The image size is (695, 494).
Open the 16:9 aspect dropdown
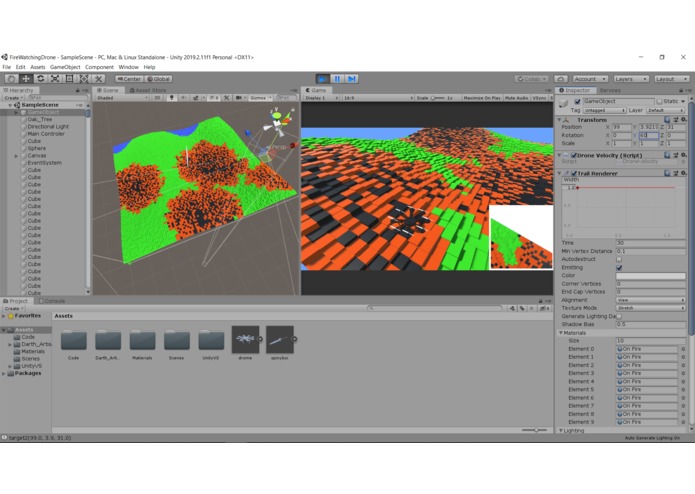pos(378,97)
